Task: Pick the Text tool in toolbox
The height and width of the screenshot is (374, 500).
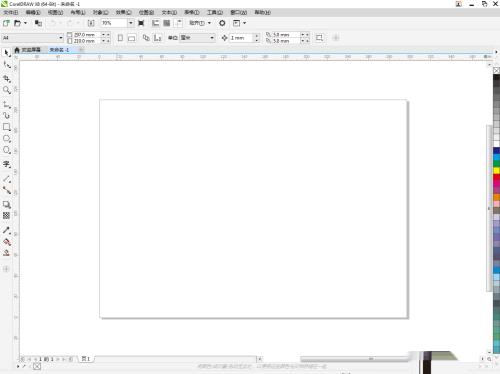Action: tap(7, 164)
